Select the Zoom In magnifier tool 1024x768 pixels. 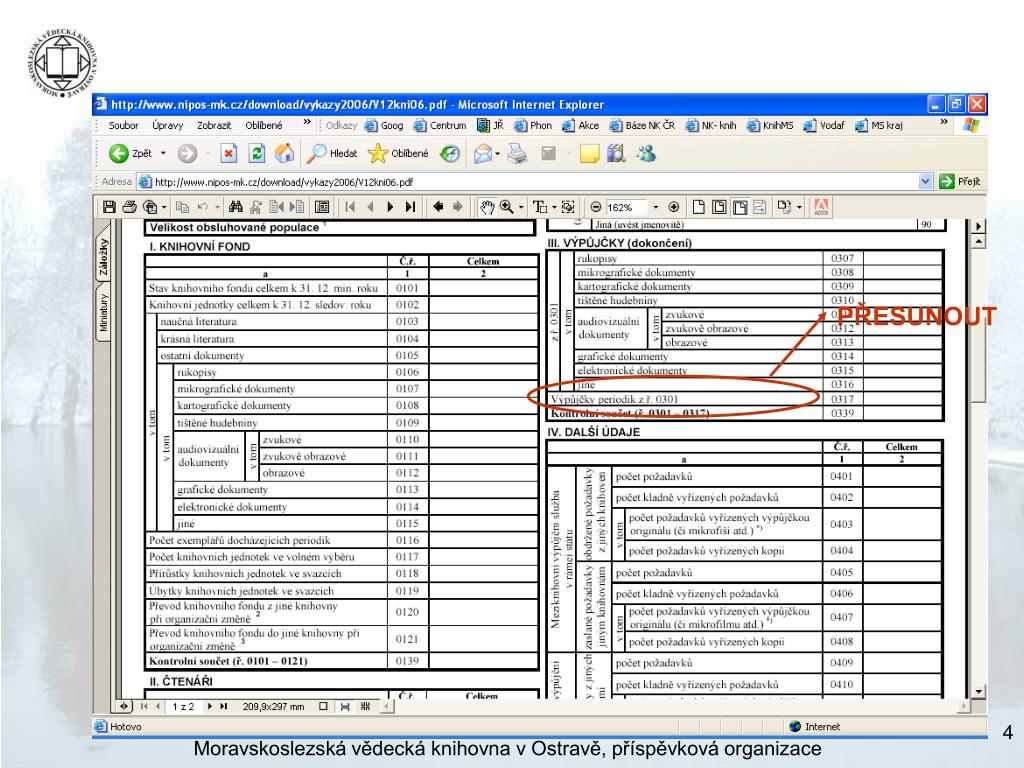pyautogui.click(x=507, y=207)
